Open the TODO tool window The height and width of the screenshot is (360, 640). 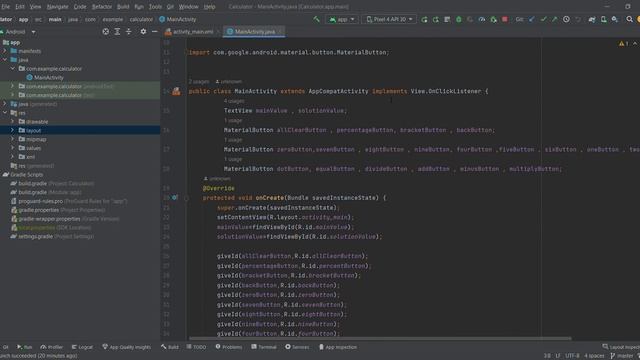click(x=196, y=347)
